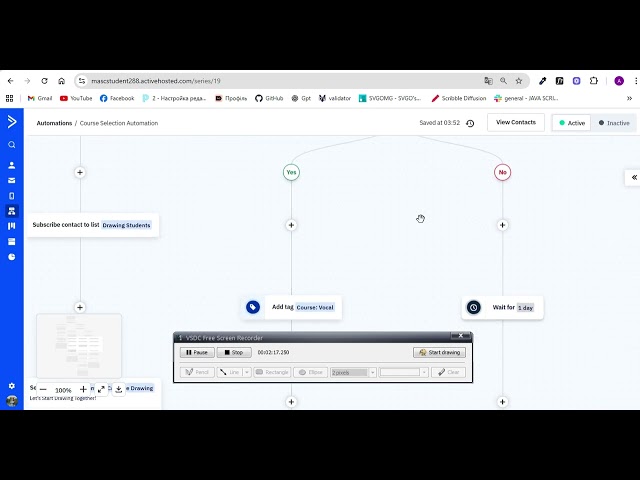Open the Facebook bookmark
Image resolution: width=640 pixels, height=480 pixels.
(117, 98)
